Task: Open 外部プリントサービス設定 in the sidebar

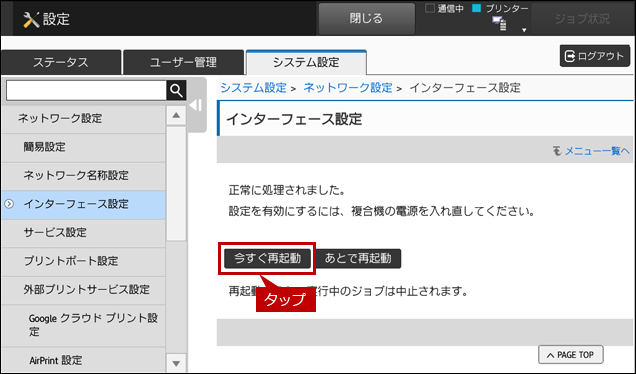Action: (x=84, y=290)
